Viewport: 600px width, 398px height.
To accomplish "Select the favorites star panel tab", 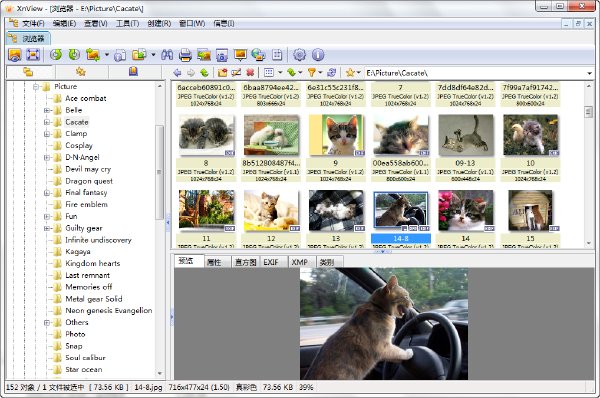I will coord(80,72).
